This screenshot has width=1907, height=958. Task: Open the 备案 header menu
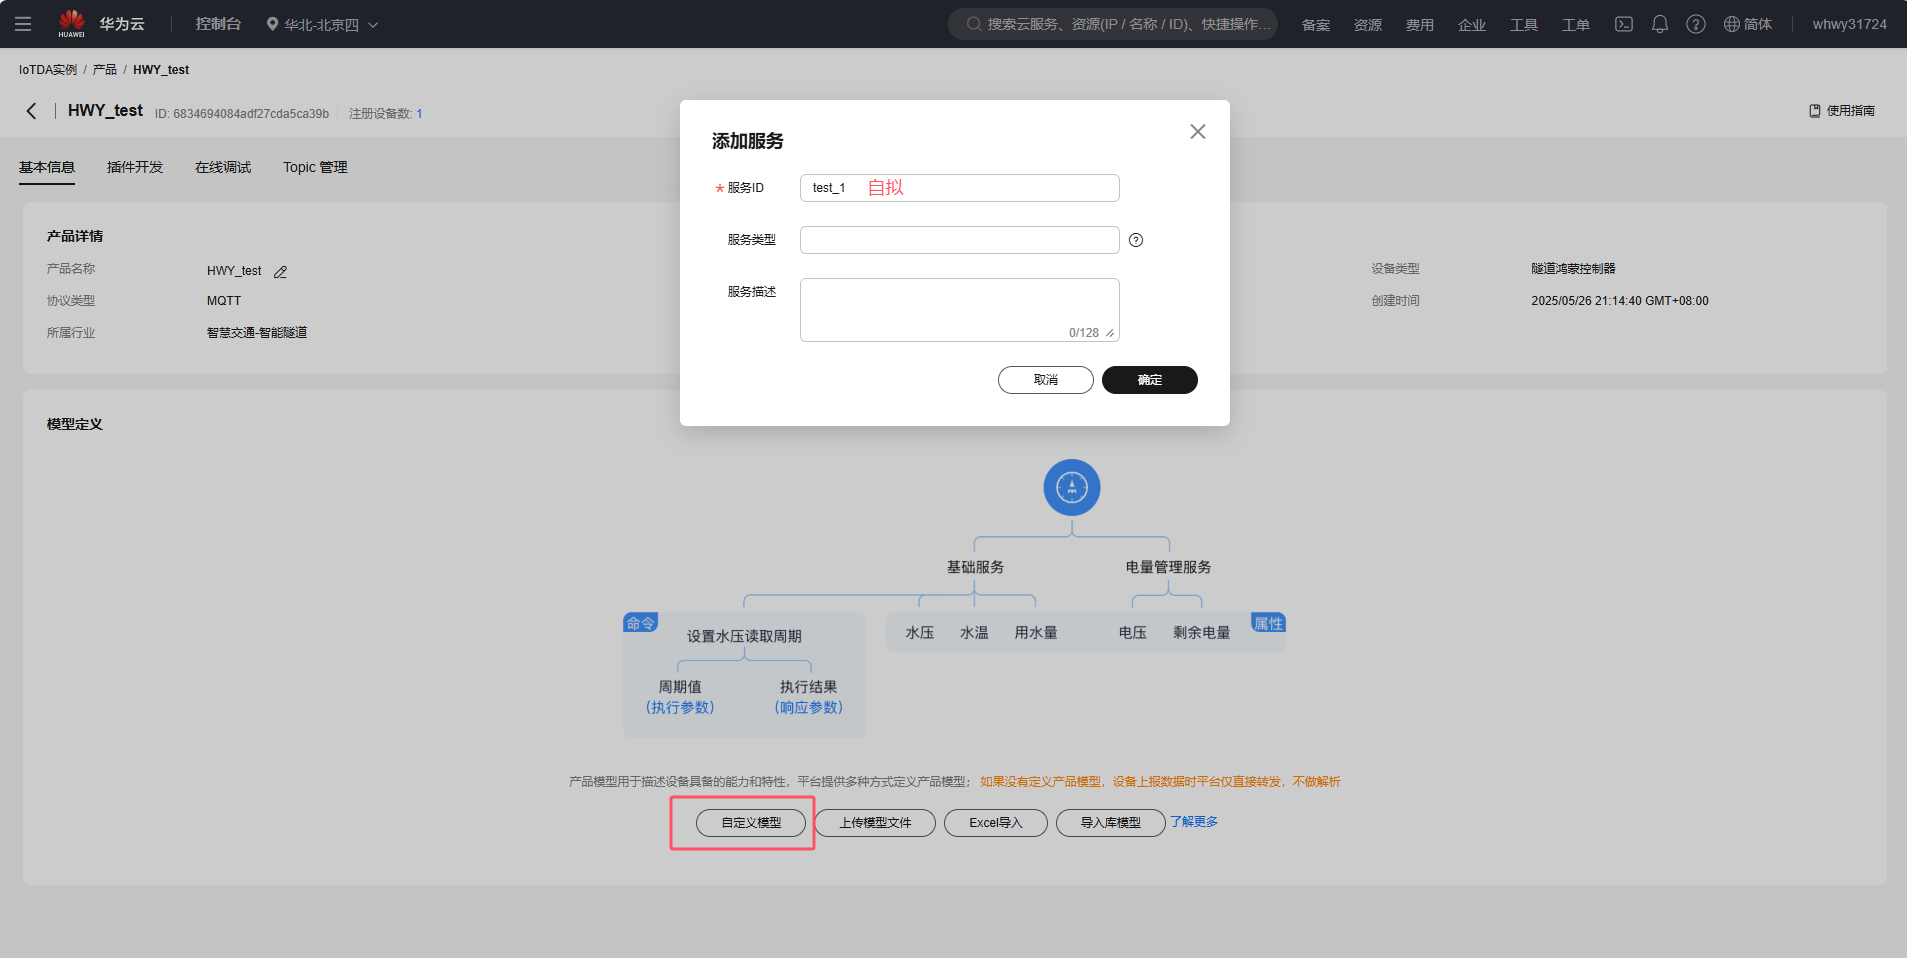tap(1316, 24)
